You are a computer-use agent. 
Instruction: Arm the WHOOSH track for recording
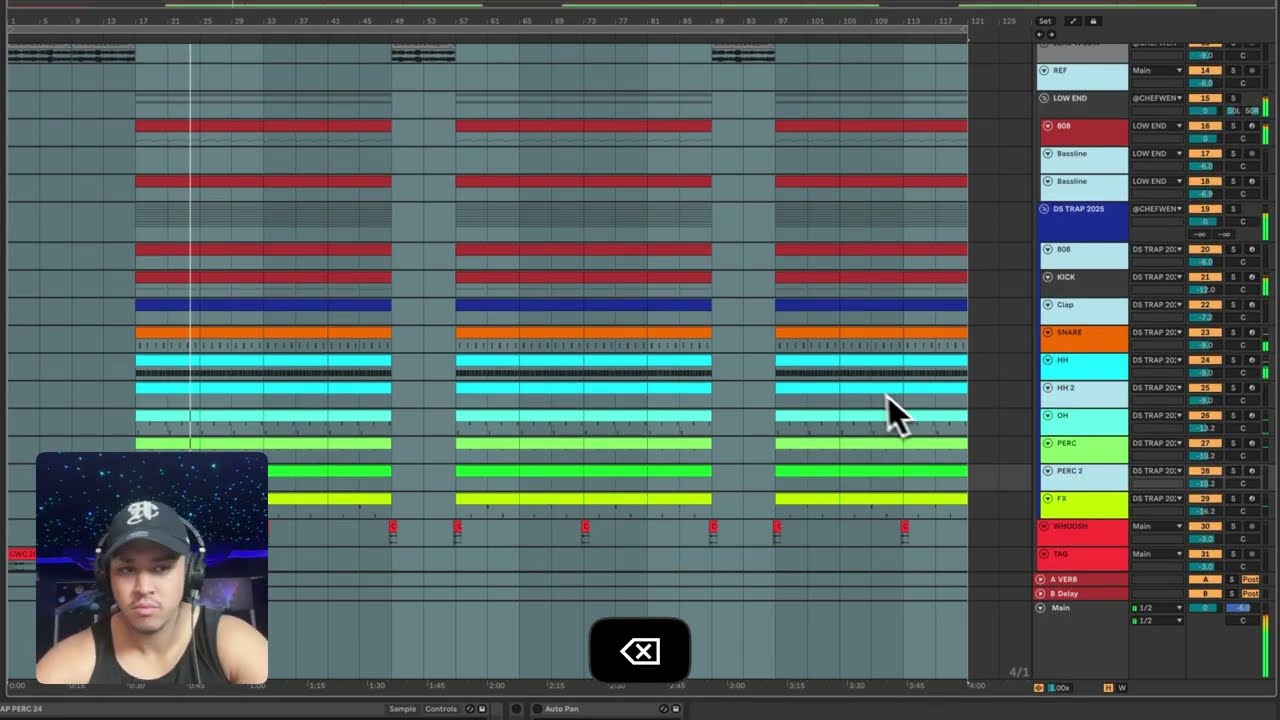[x=1251, y=526]
